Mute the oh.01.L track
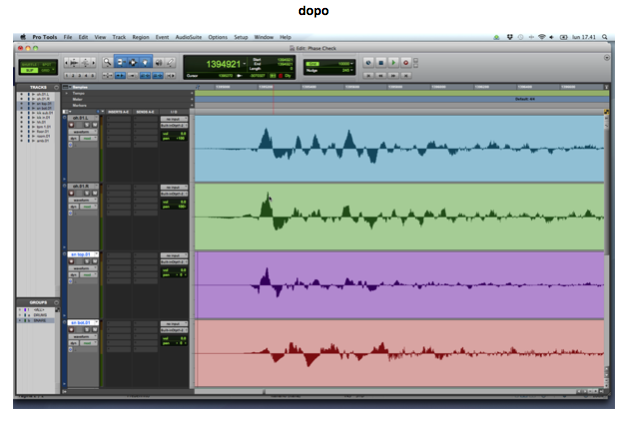Image resolution: width=632 pixels, height=432 pixels. (94, 125)
